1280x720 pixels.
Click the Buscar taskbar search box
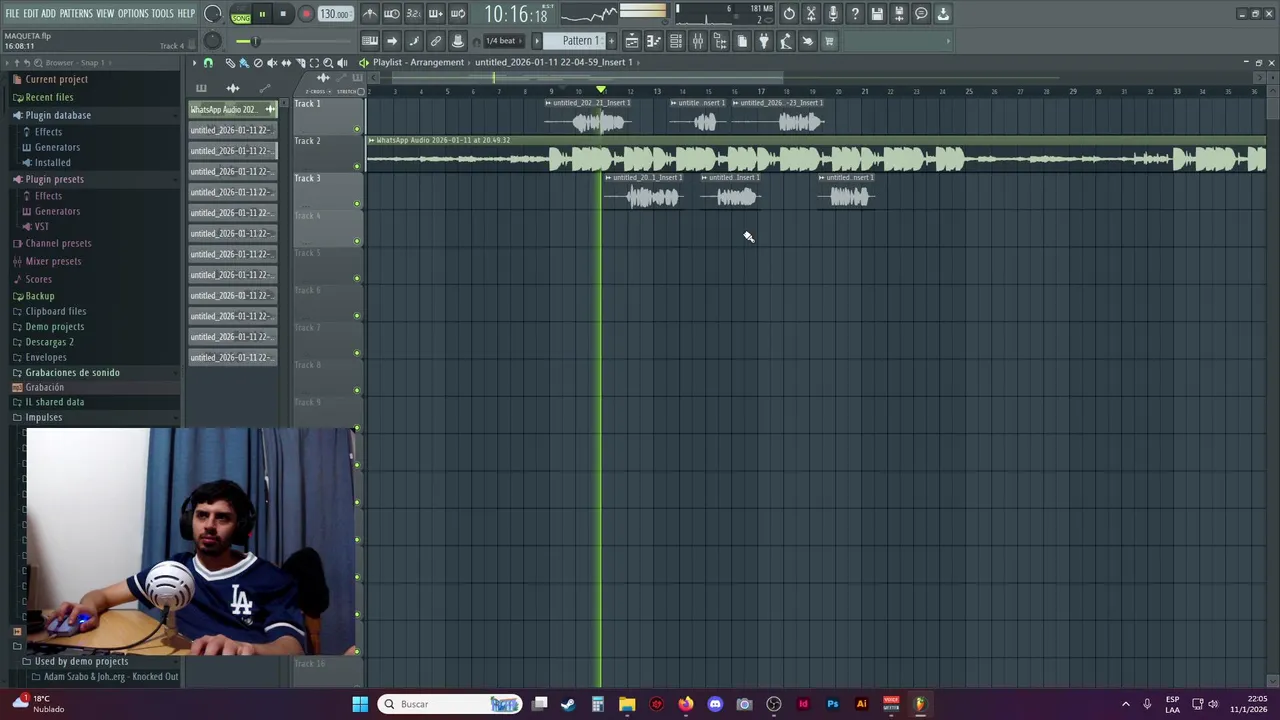pyautogui.click(x=450, y=704)
